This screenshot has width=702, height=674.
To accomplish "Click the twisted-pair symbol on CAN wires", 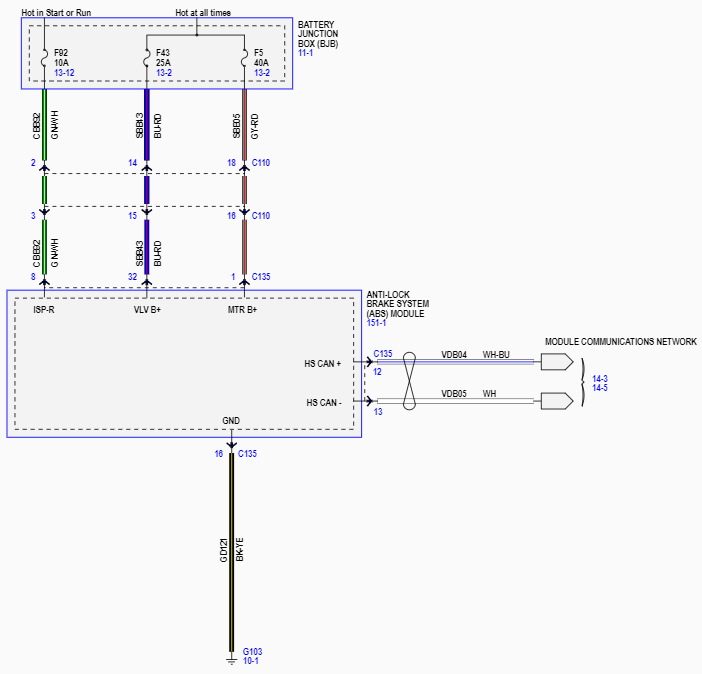I will point(407,381).
